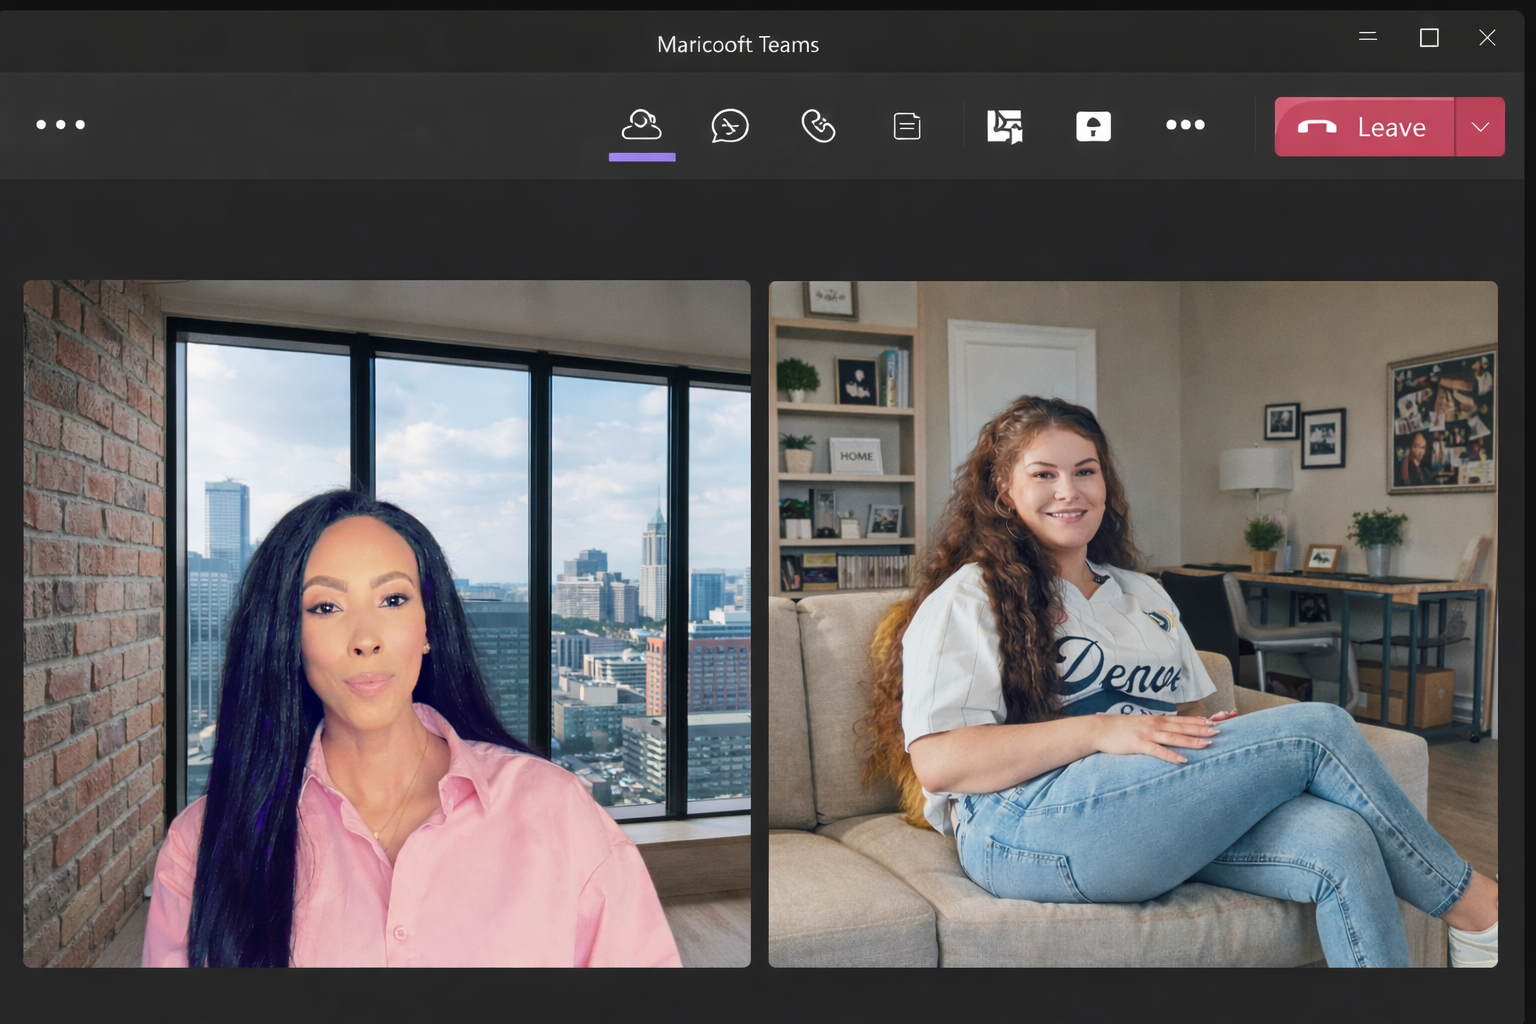
Task: Click the Leave text label
Action: point(1391,128)
